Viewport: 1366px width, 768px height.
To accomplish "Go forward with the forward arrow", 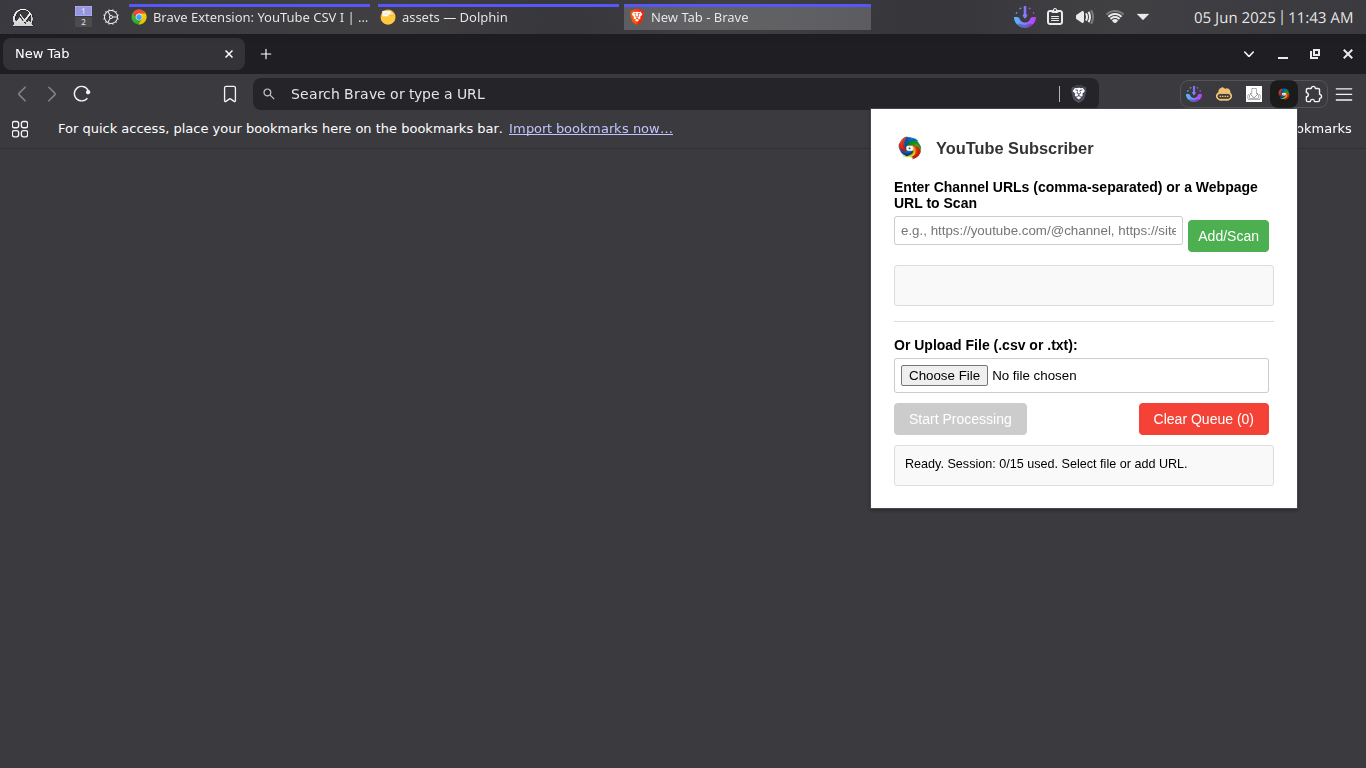I will coord(52,94).
